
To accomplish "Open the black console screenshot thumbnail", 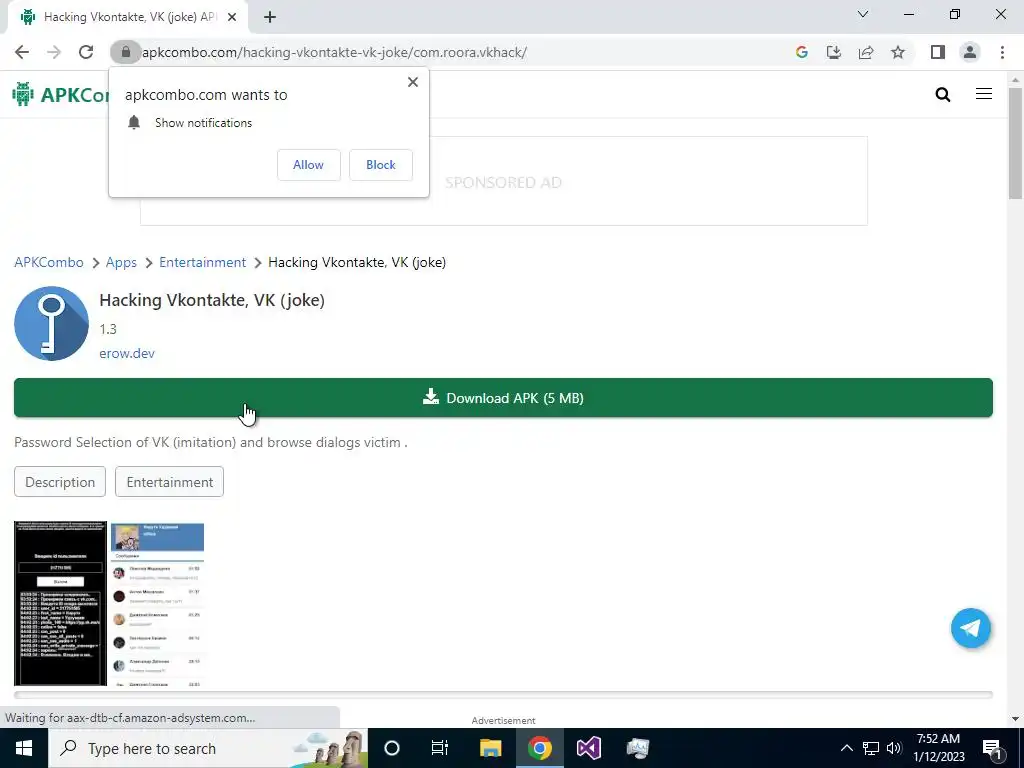I will pos(60,603).
